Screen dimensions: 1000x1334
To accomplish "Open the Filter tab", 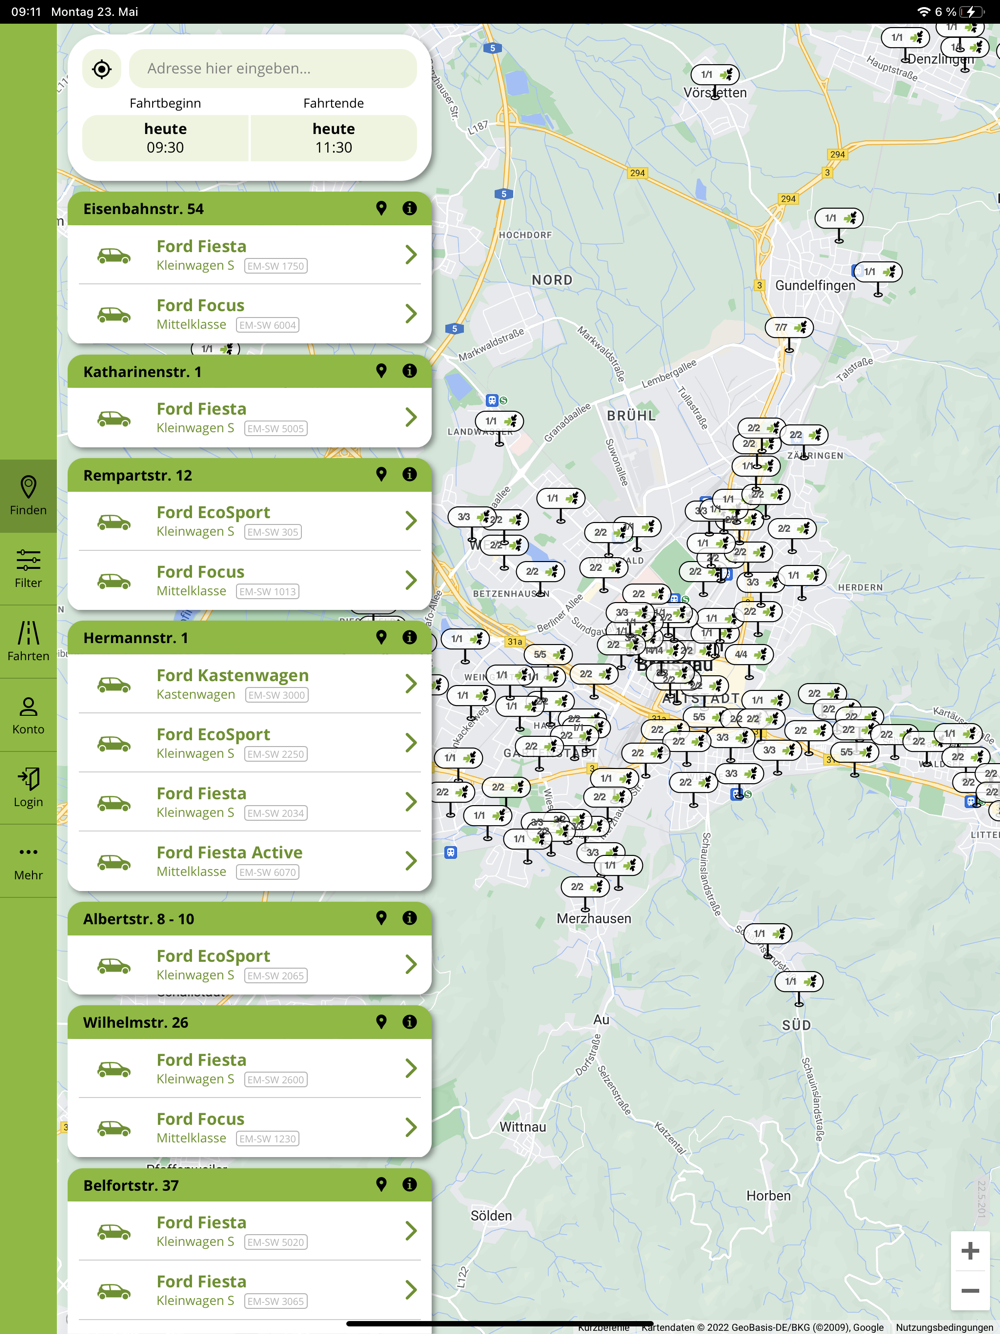I will pos(28,569).
